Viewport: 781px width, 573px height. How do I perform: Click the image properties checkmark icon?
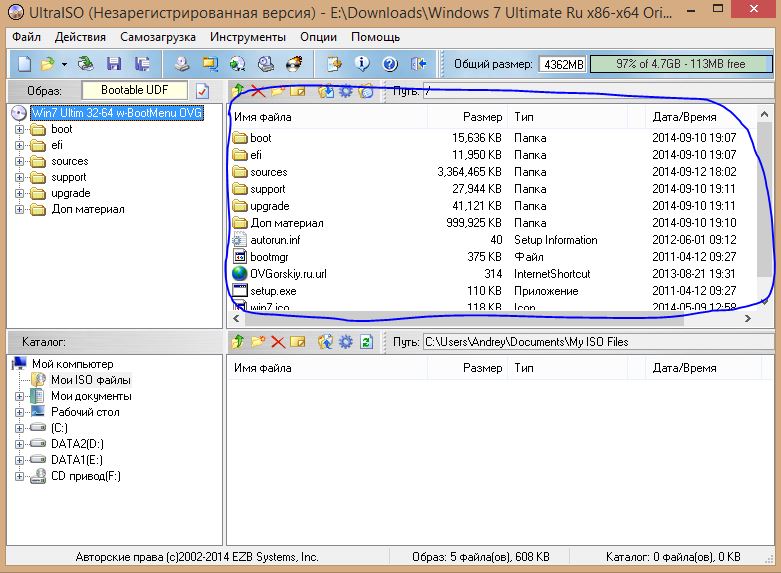[202, 91]
